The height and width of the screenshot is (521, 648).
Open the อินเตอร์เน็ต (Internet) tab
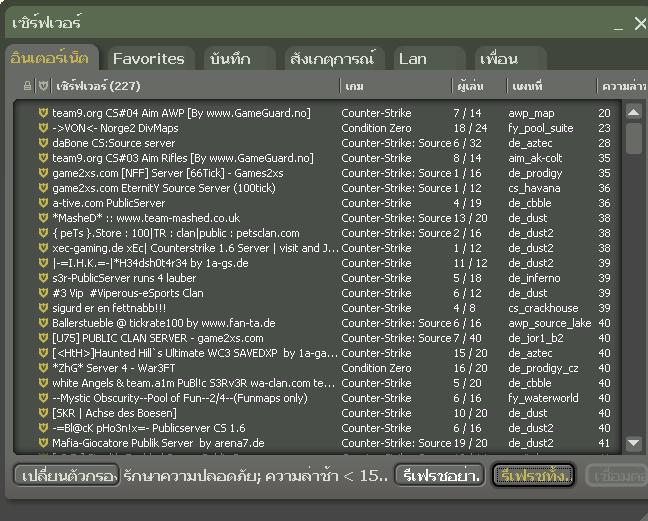pos(51,58)
